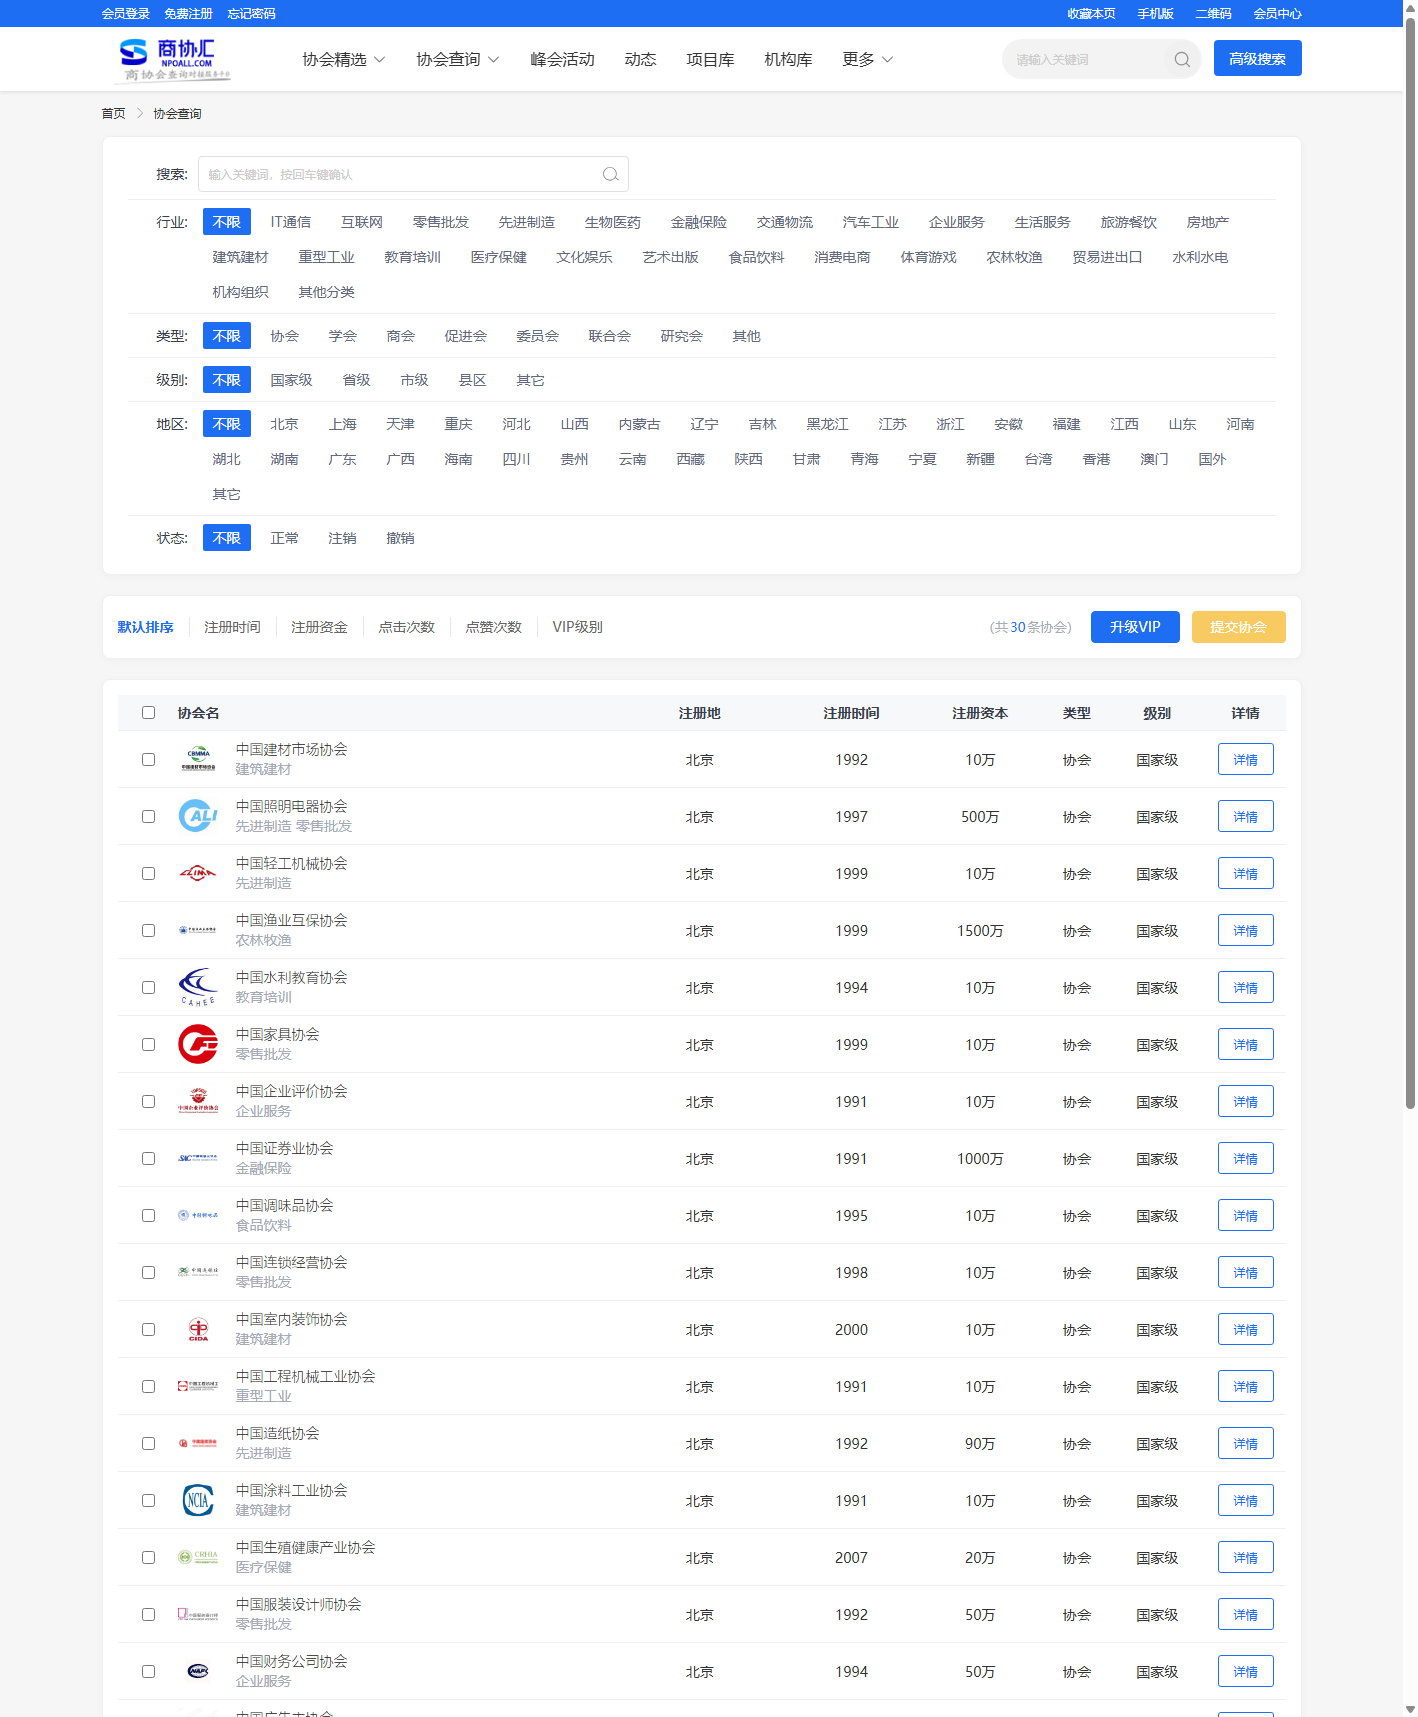Click the 中国涂料工业协会 NCIA logo
Image resolution: width=1418 pixels, height=1717 pixels.
point(198,1500)
